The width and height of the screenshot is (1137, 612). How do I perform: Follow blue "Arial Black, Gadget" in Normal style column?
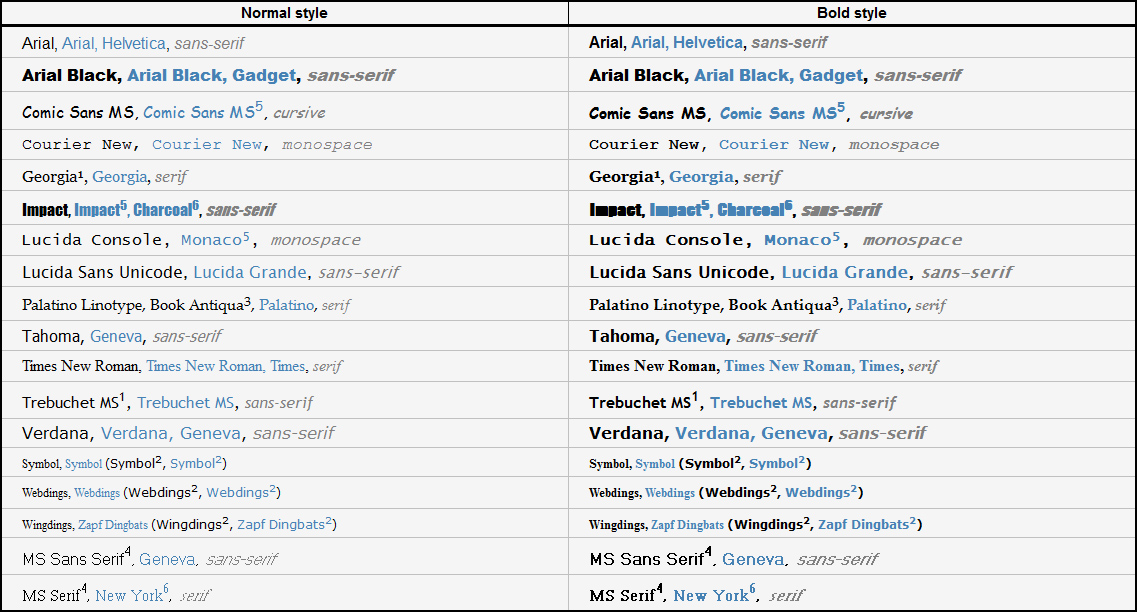click(x=212, y=75)
